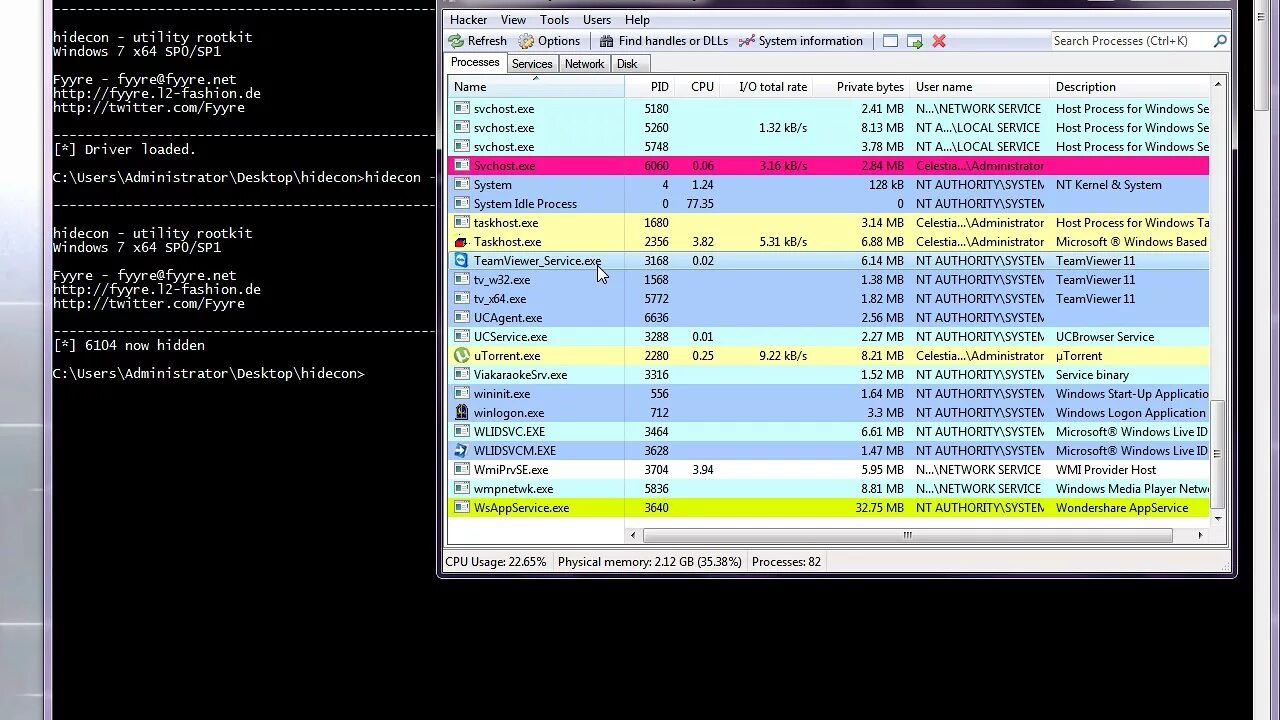Click the red X kill window icon
Image resolution: width=1280 pixels, height=720 pixels.
tap(939, 41)
